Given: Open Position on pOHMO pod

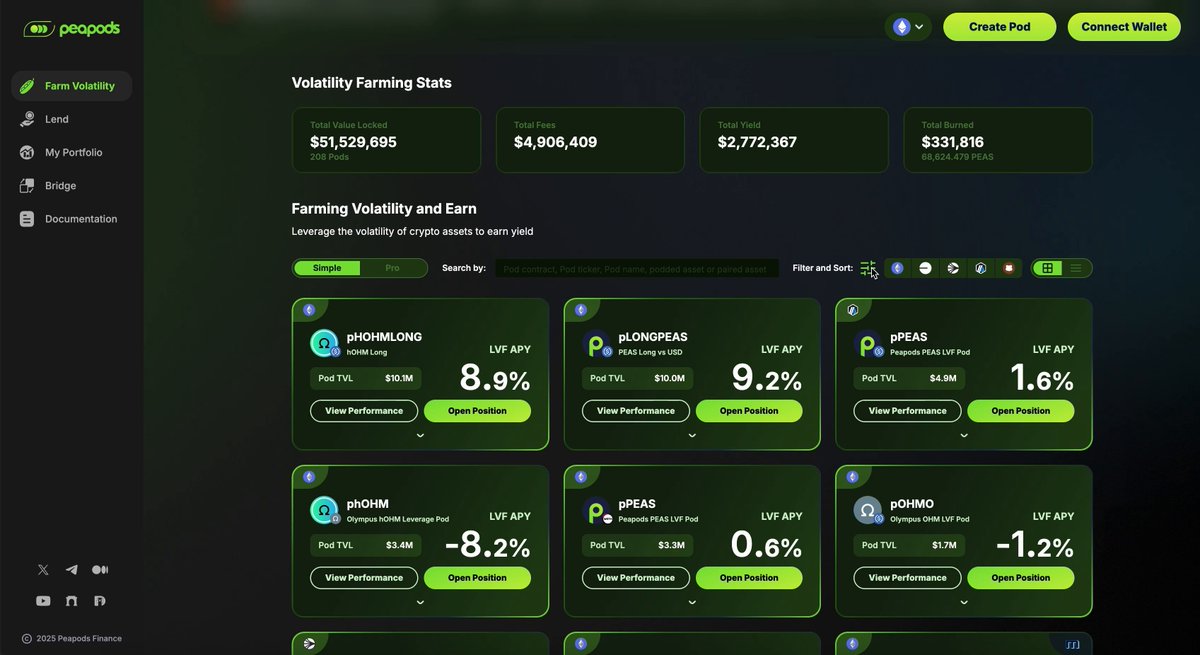Looking at the screenshot, I should [x=1021, y=578].
